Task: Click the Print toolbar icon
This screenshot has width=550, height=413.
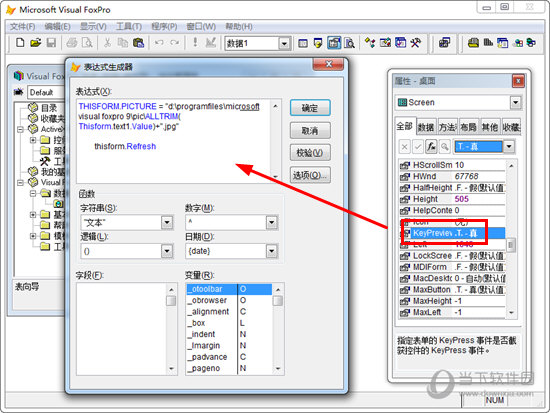Action: pos(72,43)
